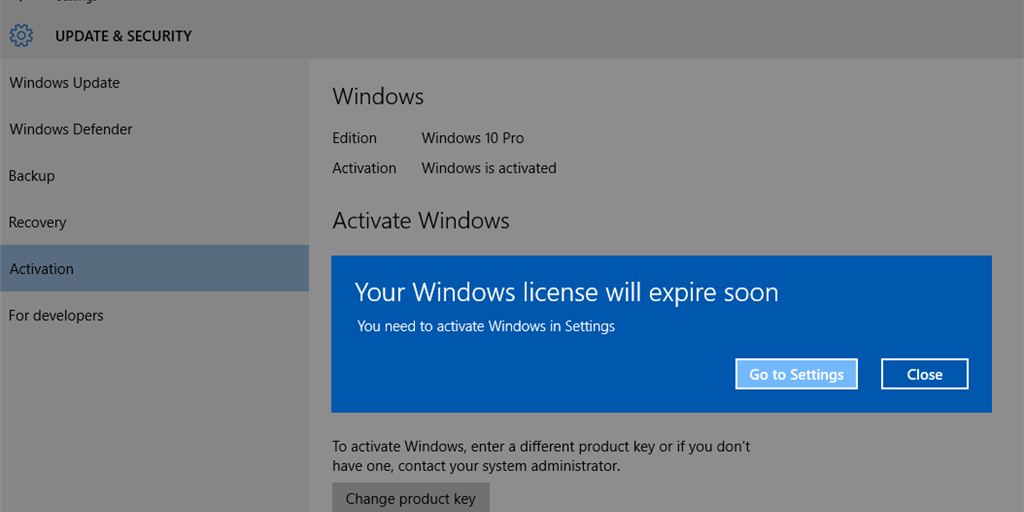Go to the Backup page
Screen dimensions: 1024x512
[32, 176]
